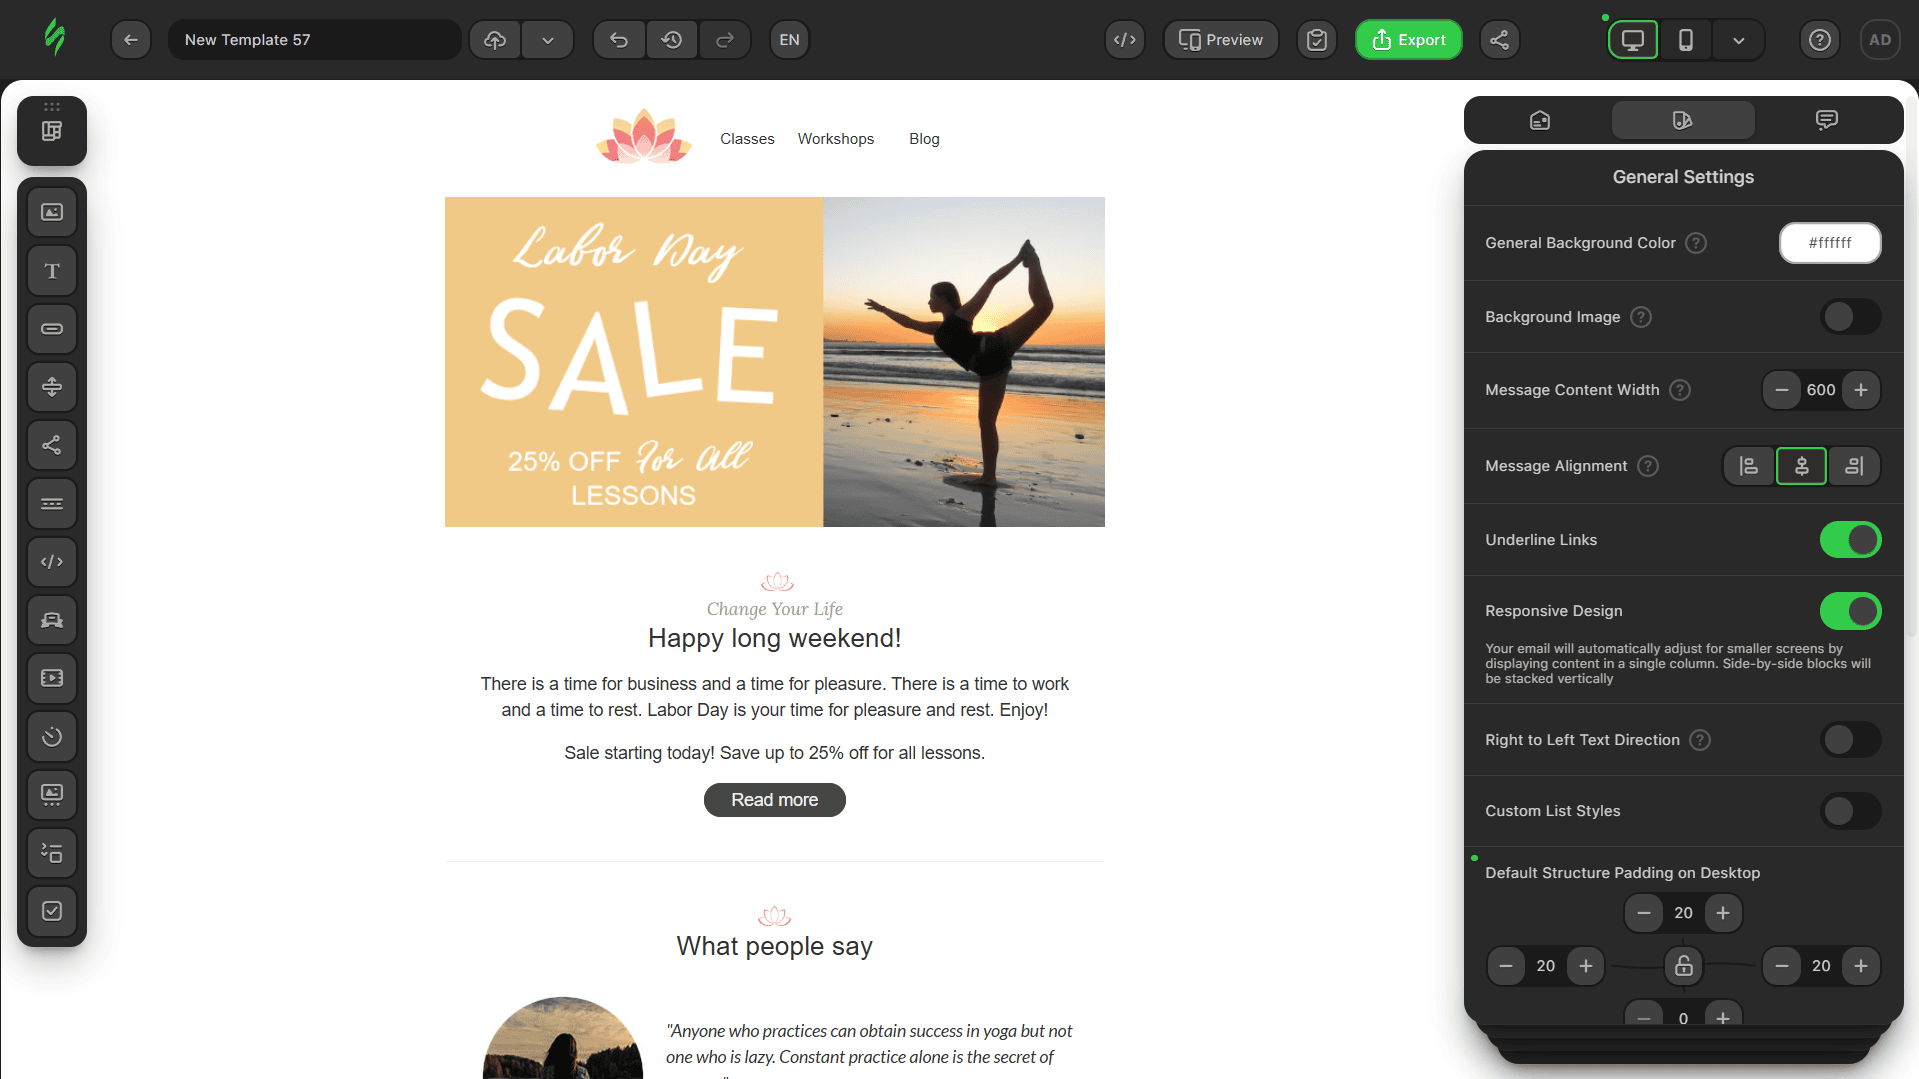Image resolution: width=1919 pixels, height=1079 pixels.
Task: Disable the Underline Links toggle
Action: point(1850,540)
